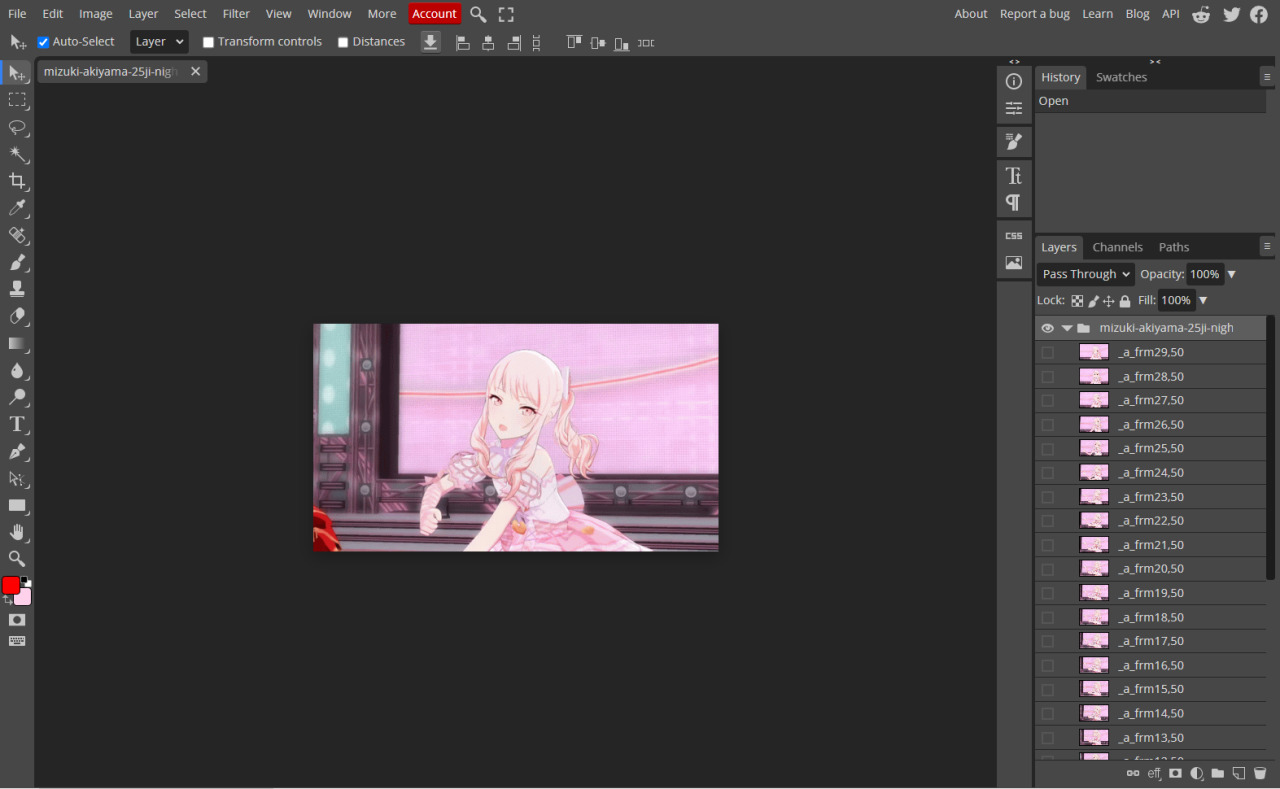Open the API link
Image resolution: width=1280 pixels, height=789 pixels.
pyautogui.click(x=1170, y=14)
